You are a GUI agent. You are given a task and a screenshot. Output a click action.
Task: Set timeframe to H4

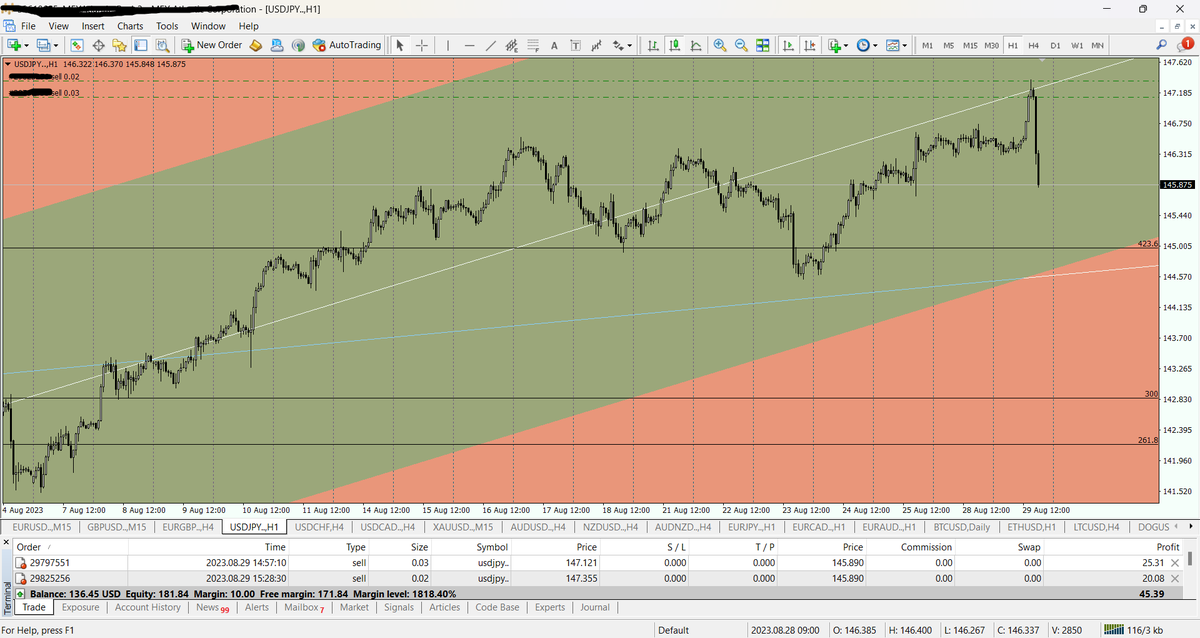[1034, 45]
